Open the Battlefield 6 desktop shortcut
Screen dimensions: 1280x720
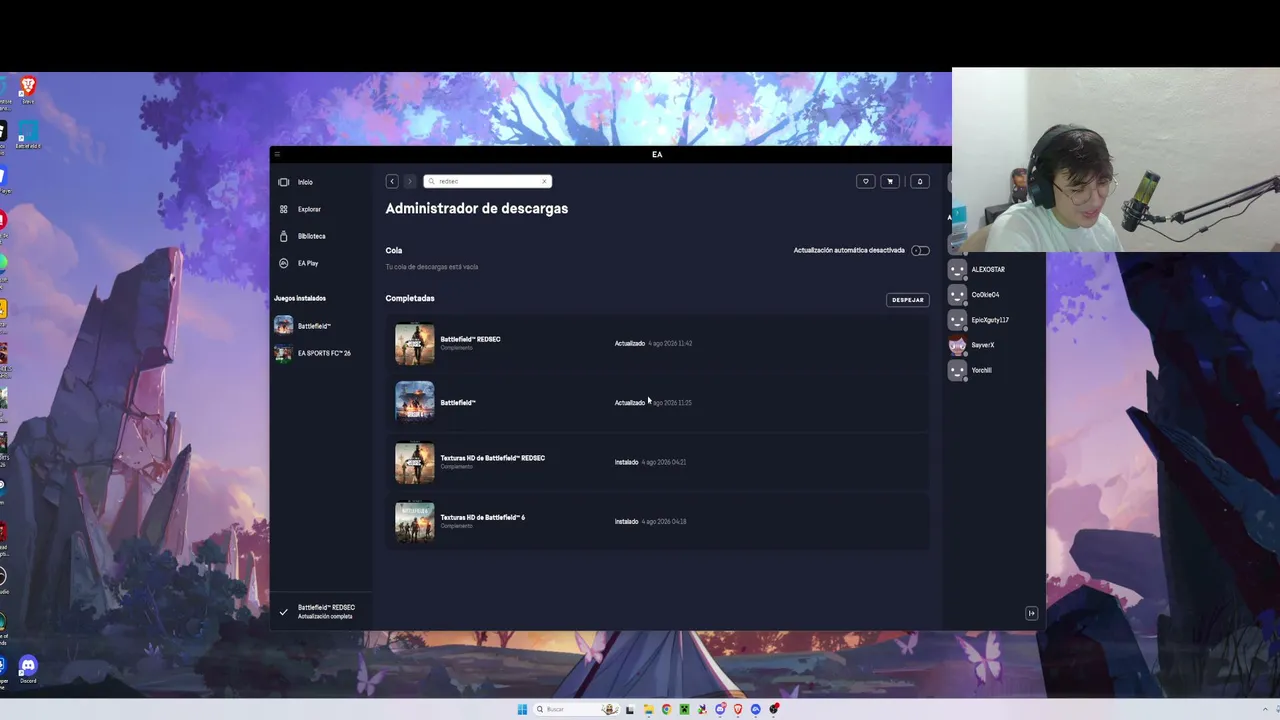pos(28,135)
